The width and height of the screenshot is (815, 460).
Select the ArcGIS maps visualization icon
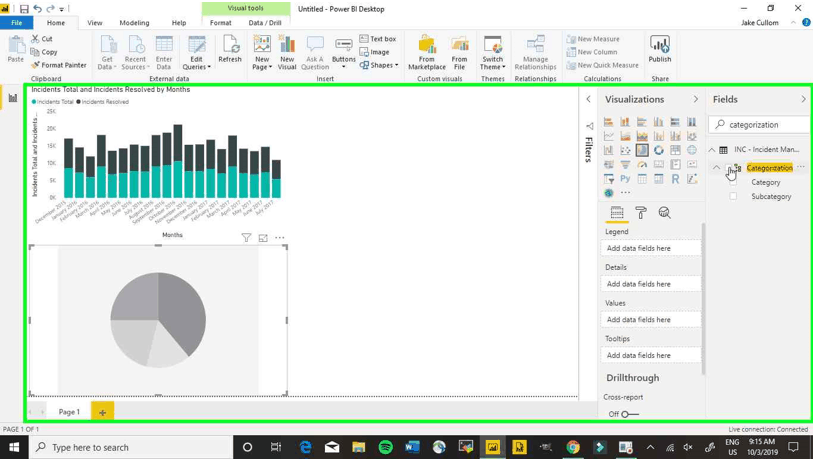pyautogui.click(x=609, y=193)
